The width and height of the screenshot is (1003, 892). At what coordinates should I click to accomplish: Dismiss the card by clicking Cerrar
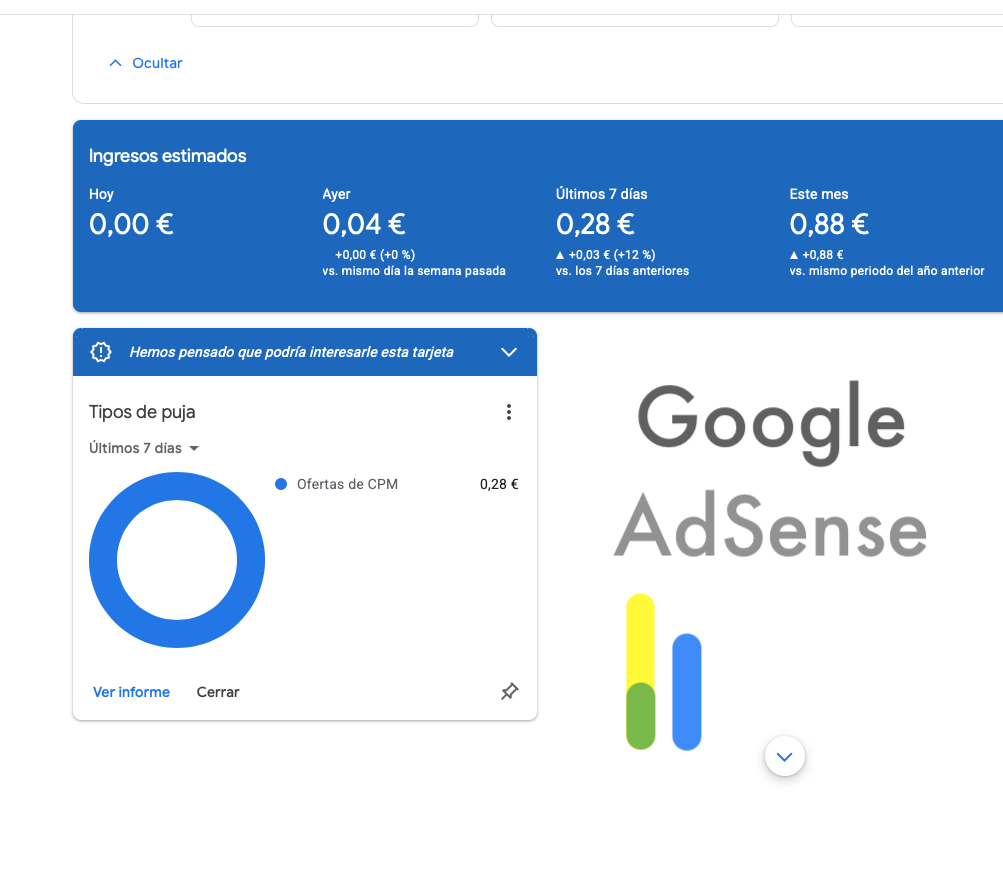tap(217, 691)
